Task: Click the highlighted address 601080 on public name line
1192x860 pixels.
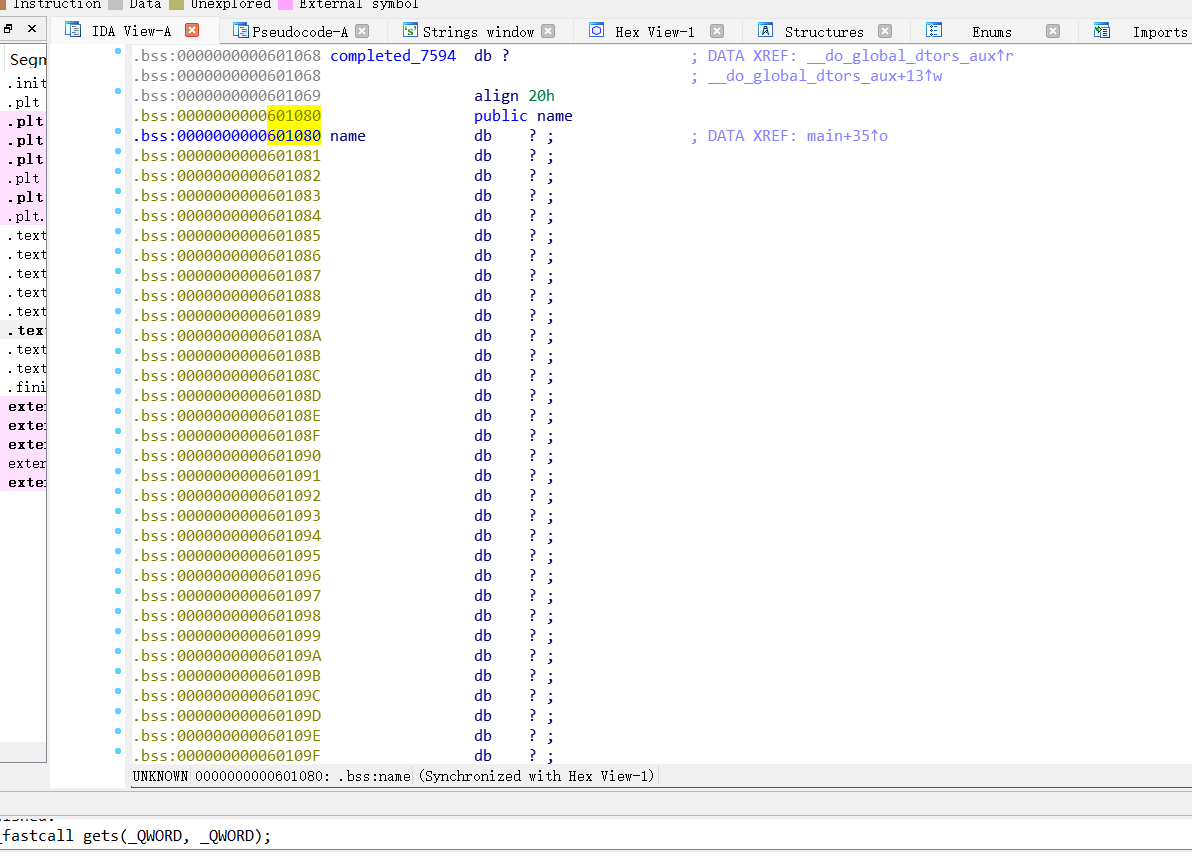Action: click(294, 116)
